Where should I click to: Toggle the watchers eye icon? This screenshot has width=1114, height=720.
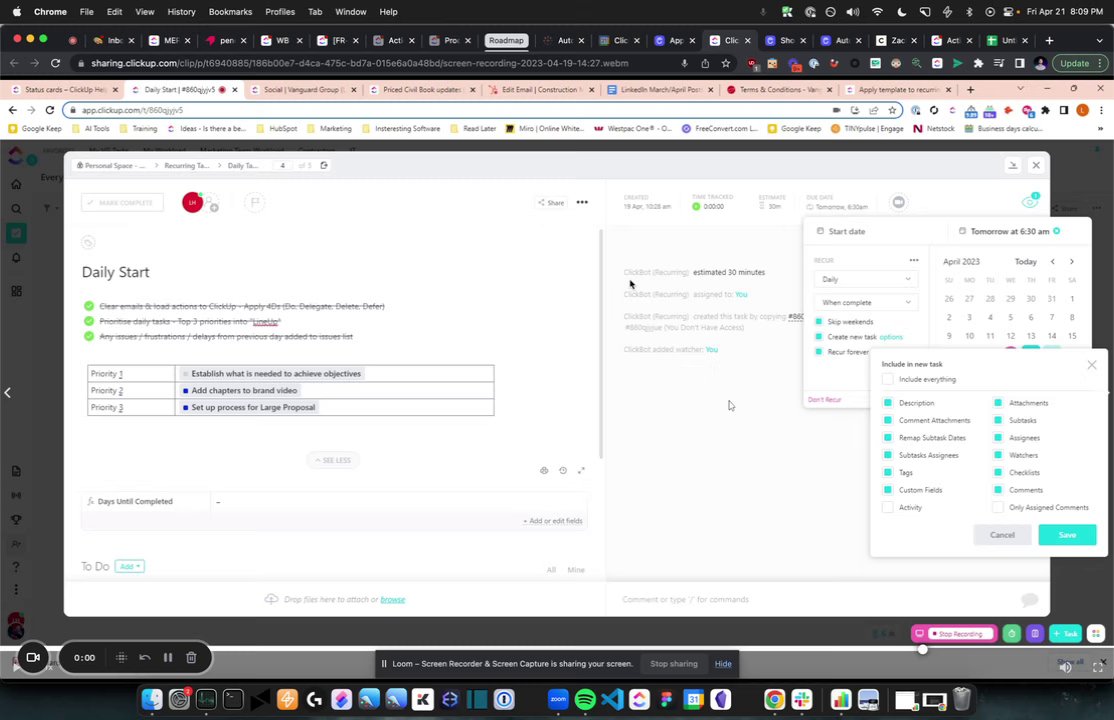1029,202
